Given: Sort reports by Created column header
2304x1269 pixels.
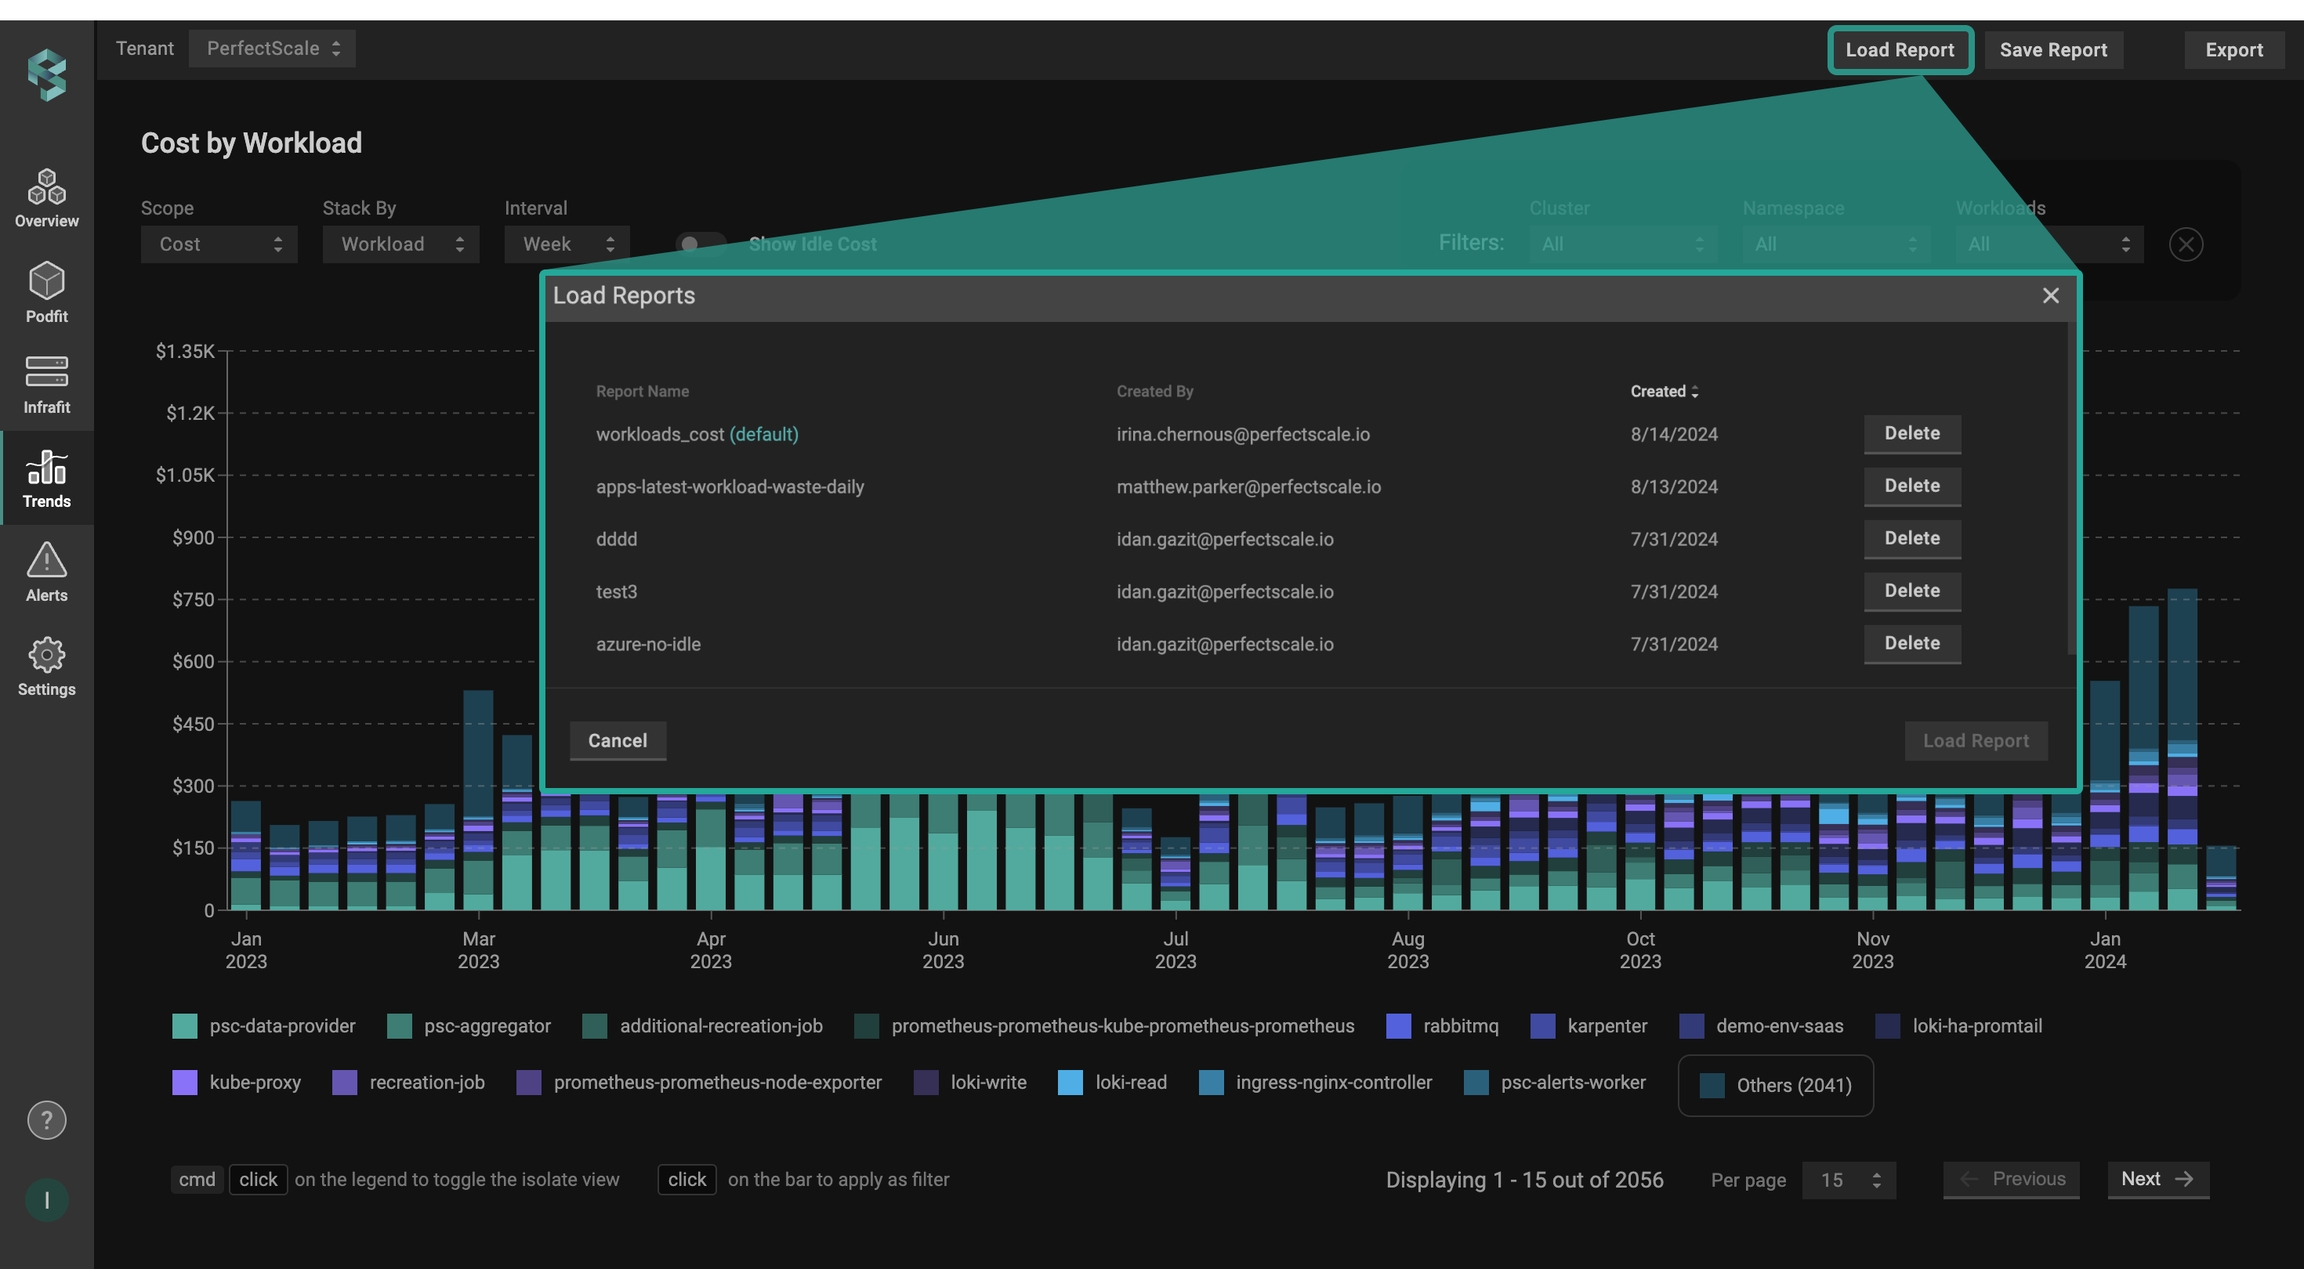Looking at the screenshot, I should tap(1663, 391).
